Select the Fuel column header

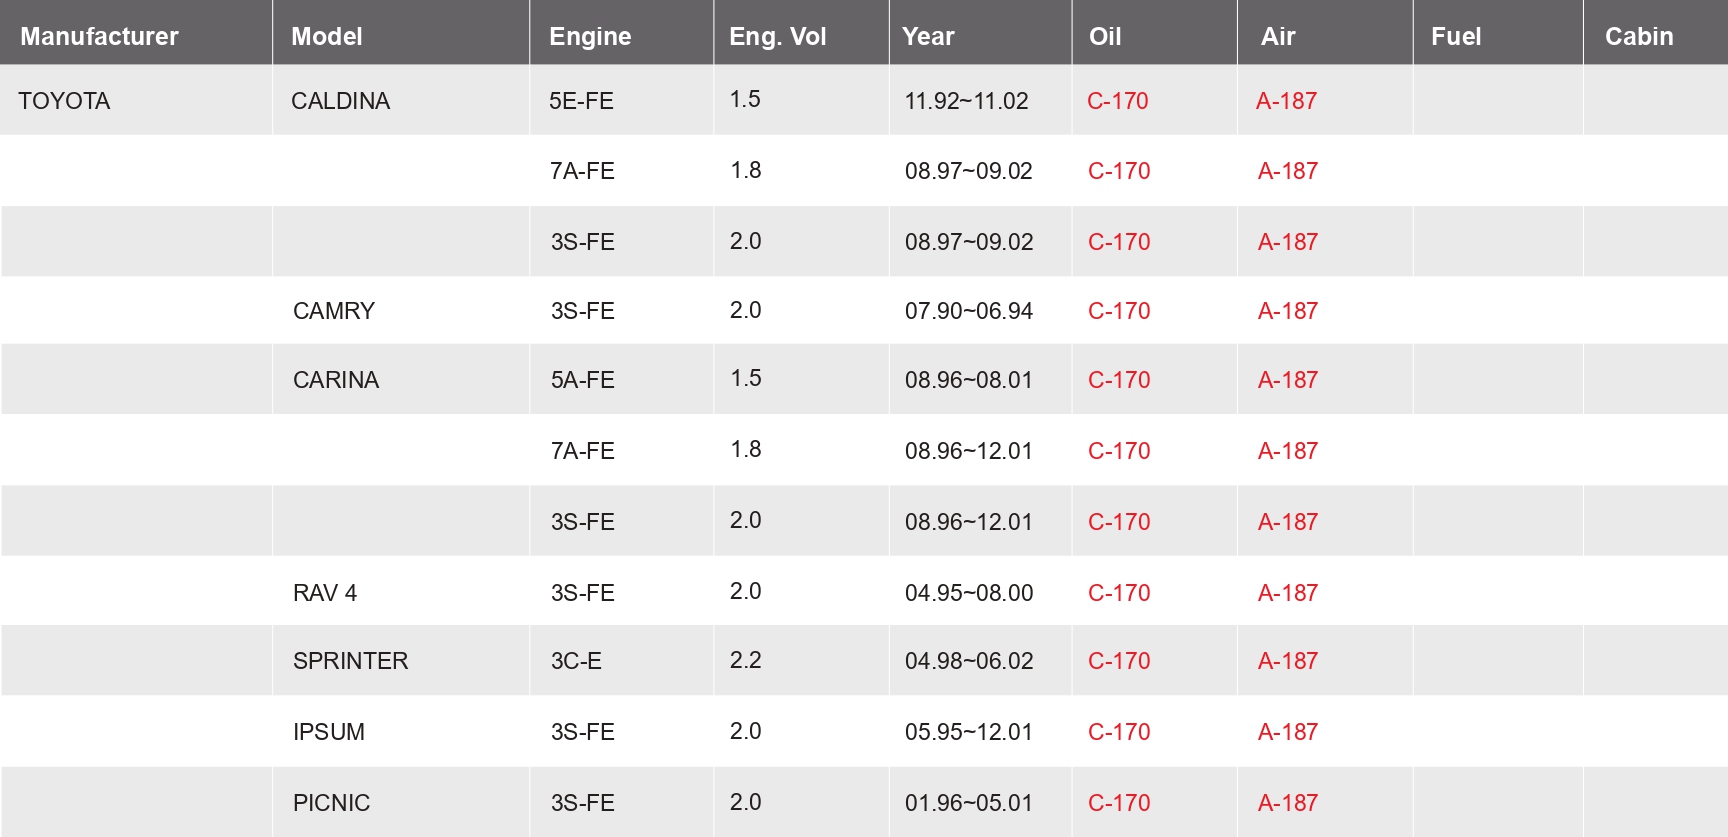tap(1456, 37)
